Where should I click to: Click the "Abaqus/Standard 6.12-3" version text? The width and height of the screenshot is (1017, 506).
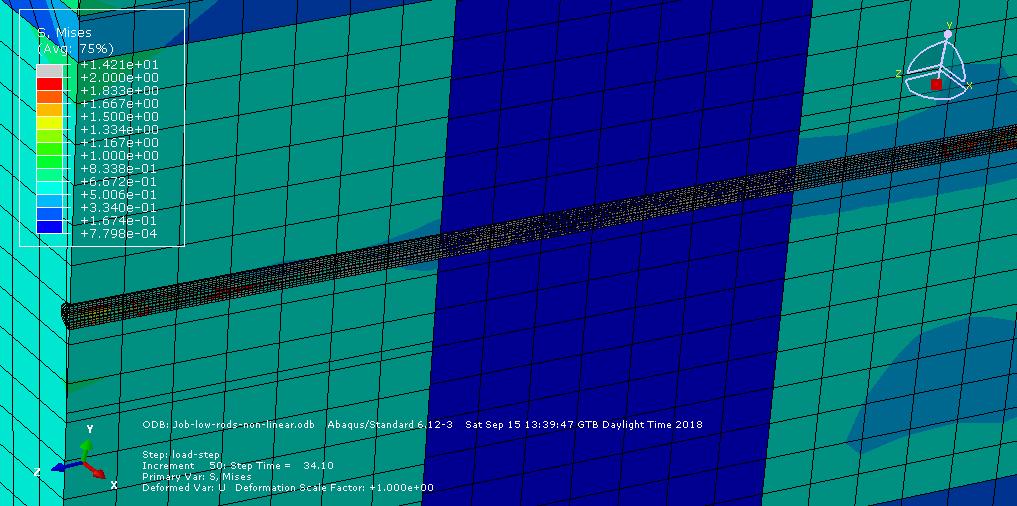click(390, 425)
